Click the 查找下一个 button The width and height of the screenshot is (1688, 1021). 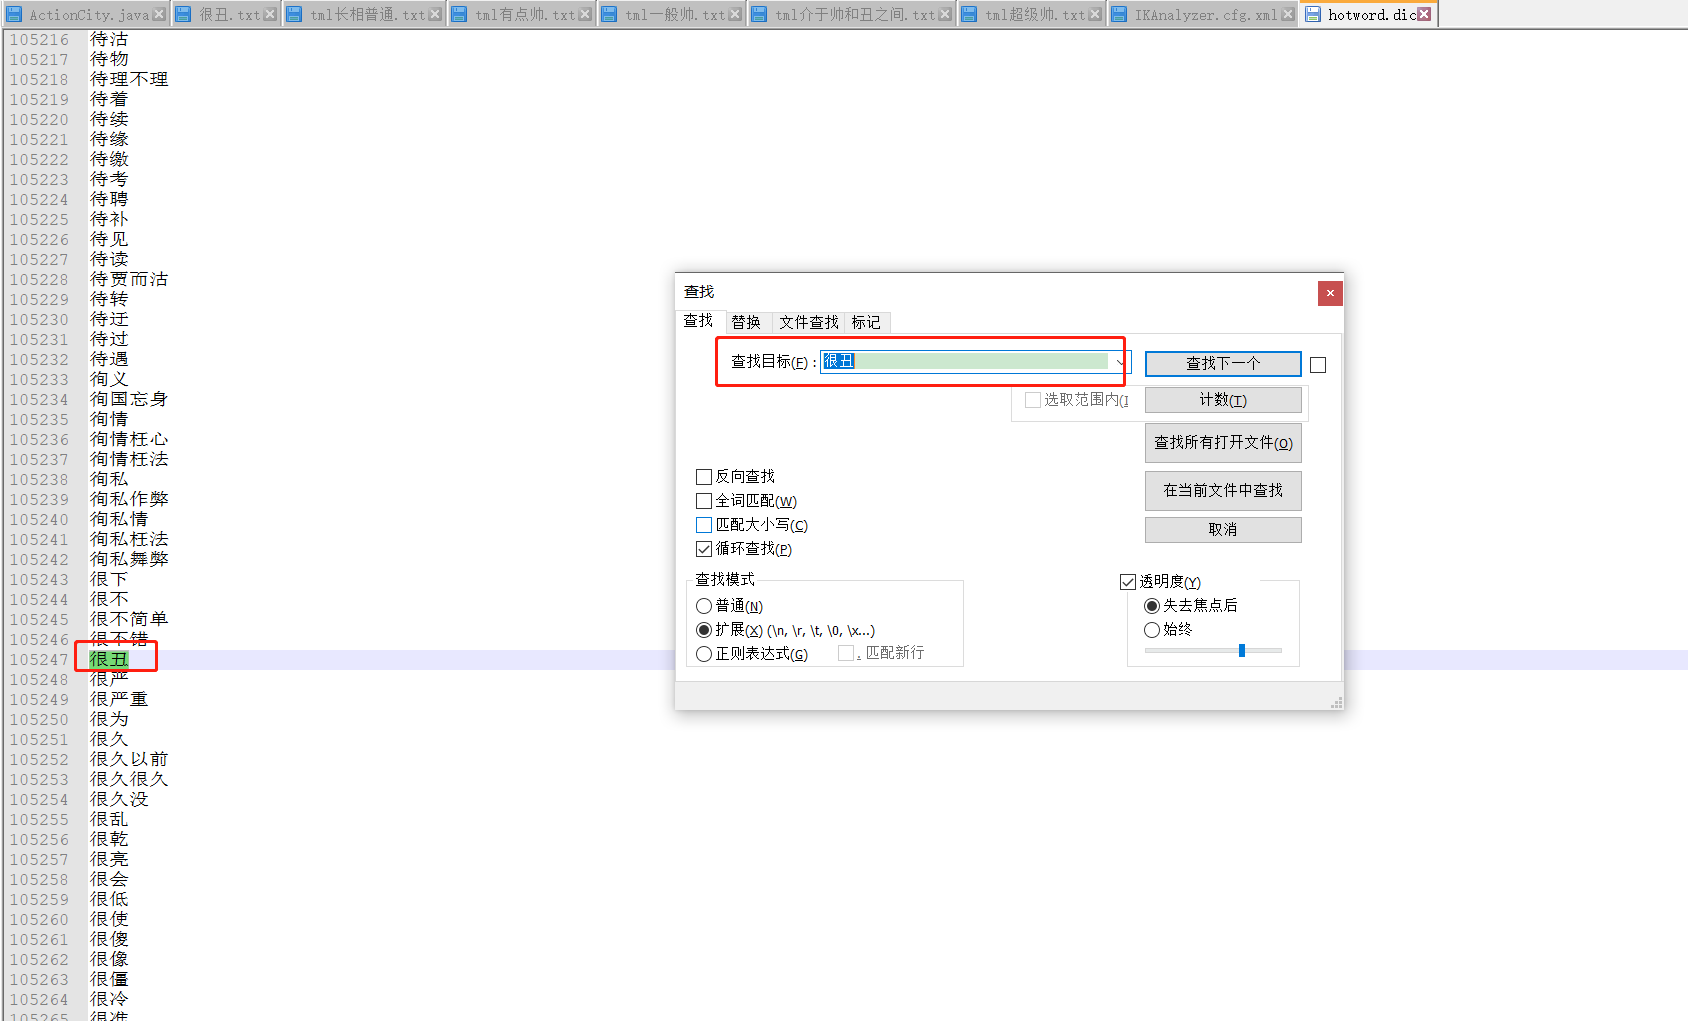click(1222, 363)
